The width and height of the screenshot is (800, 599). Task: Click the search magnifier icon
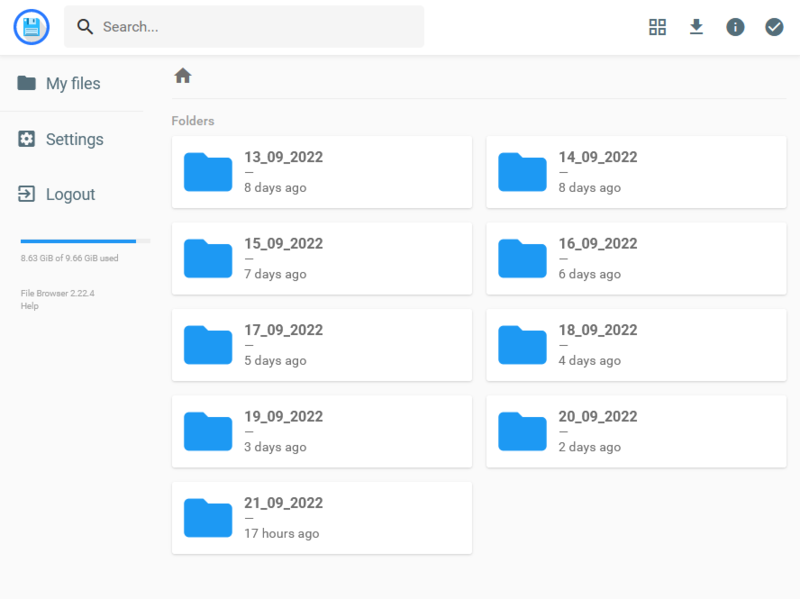(85, 27)
